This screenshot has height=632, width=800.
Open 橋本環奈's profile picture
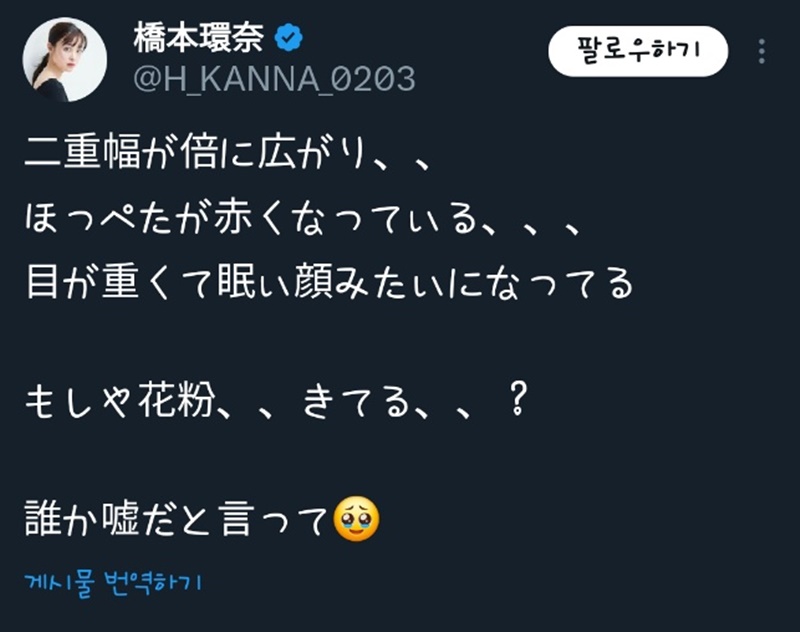pos(65,60)
